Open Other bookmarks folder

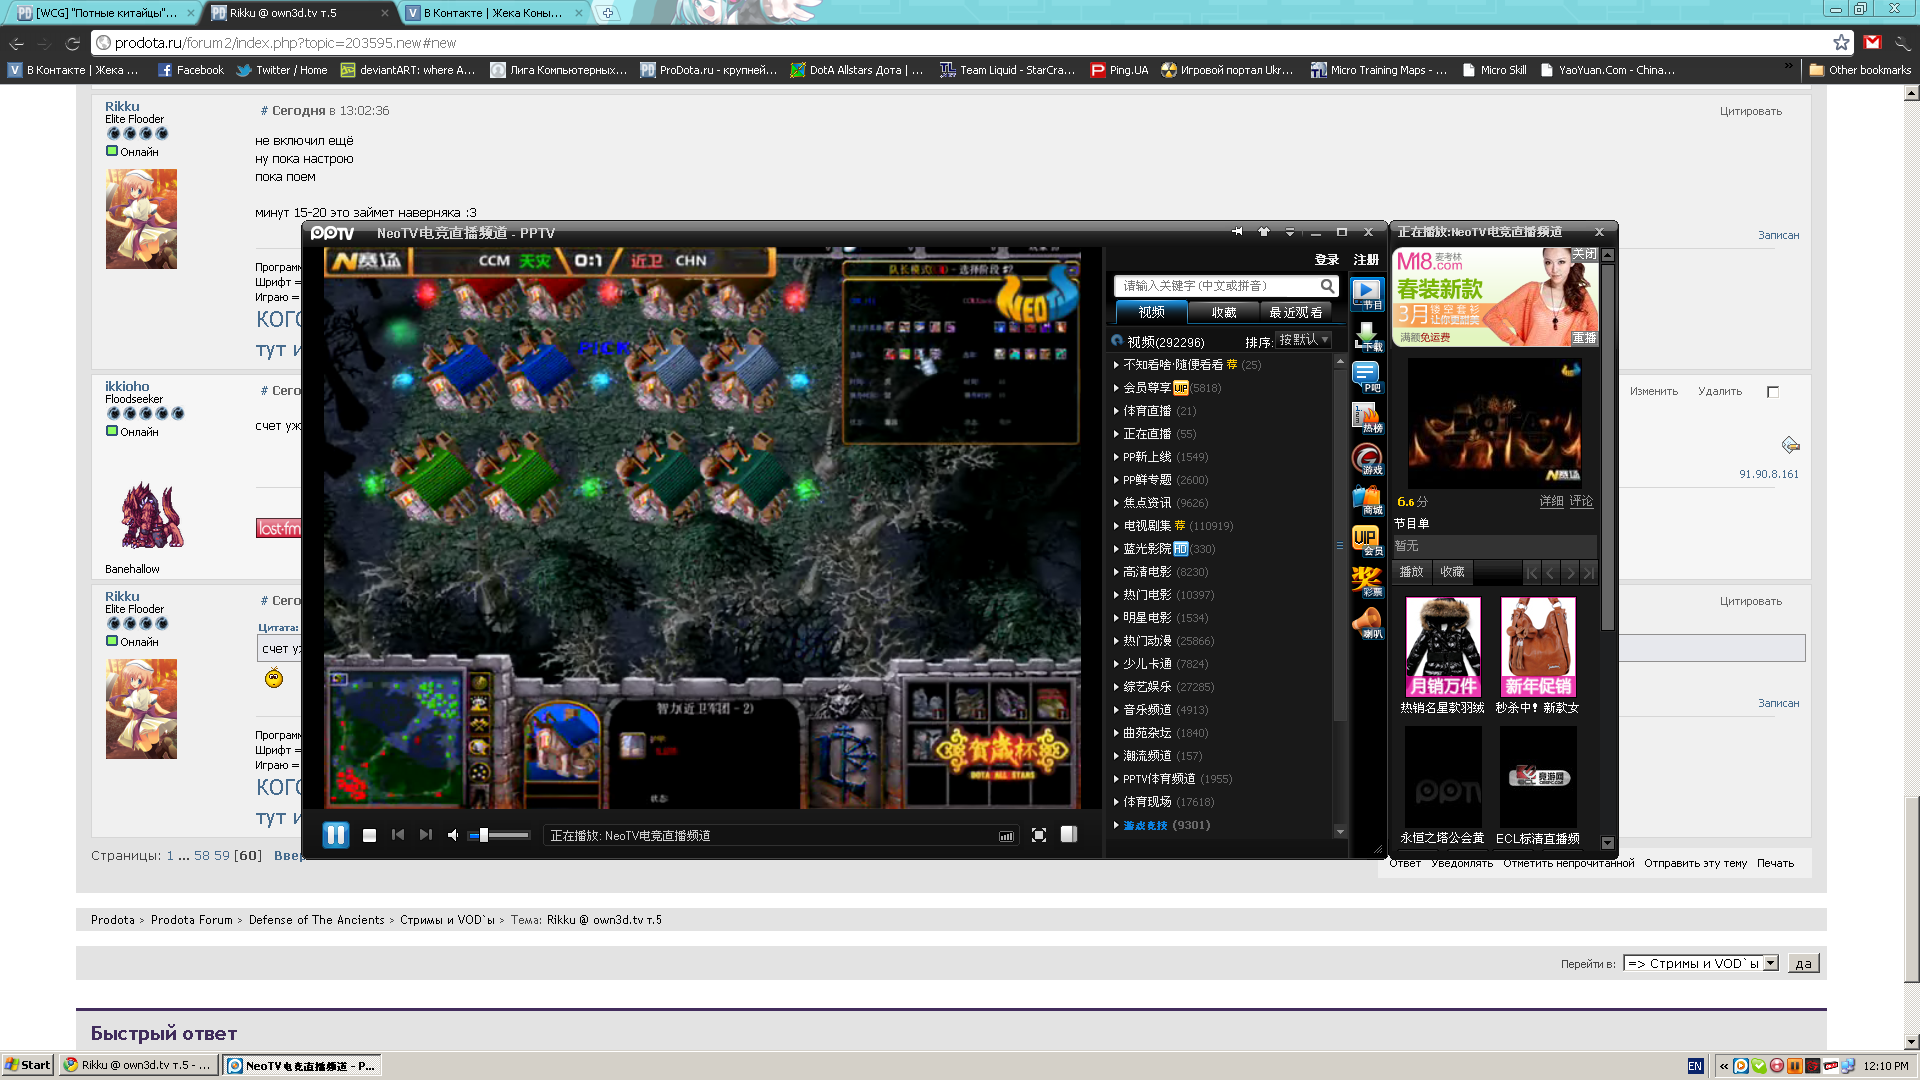(x=1860, y=70)
